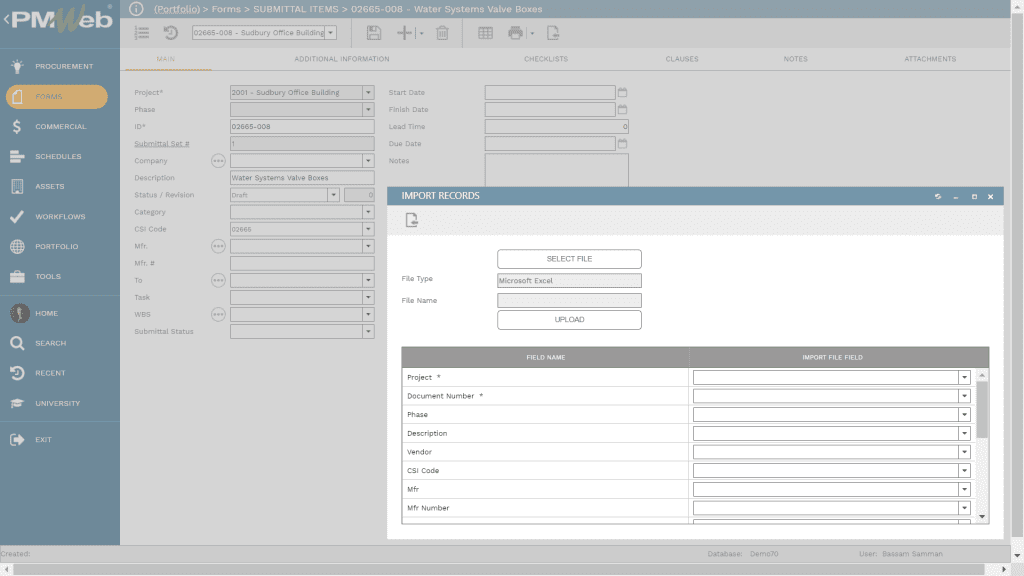1024x576 pixels.
Task: Open import field dropdown for Vendor row
Action: pos(964,452)
